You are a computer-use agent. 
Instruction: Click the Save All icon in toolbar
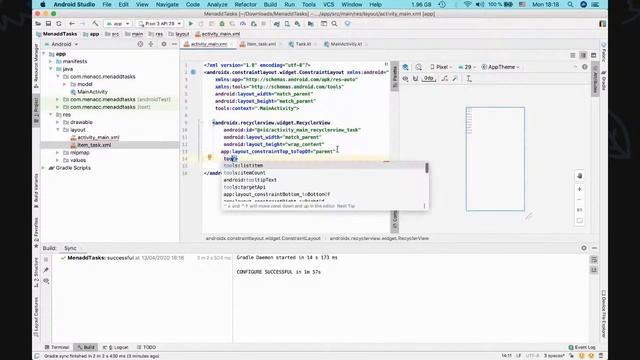click(48, 24)
